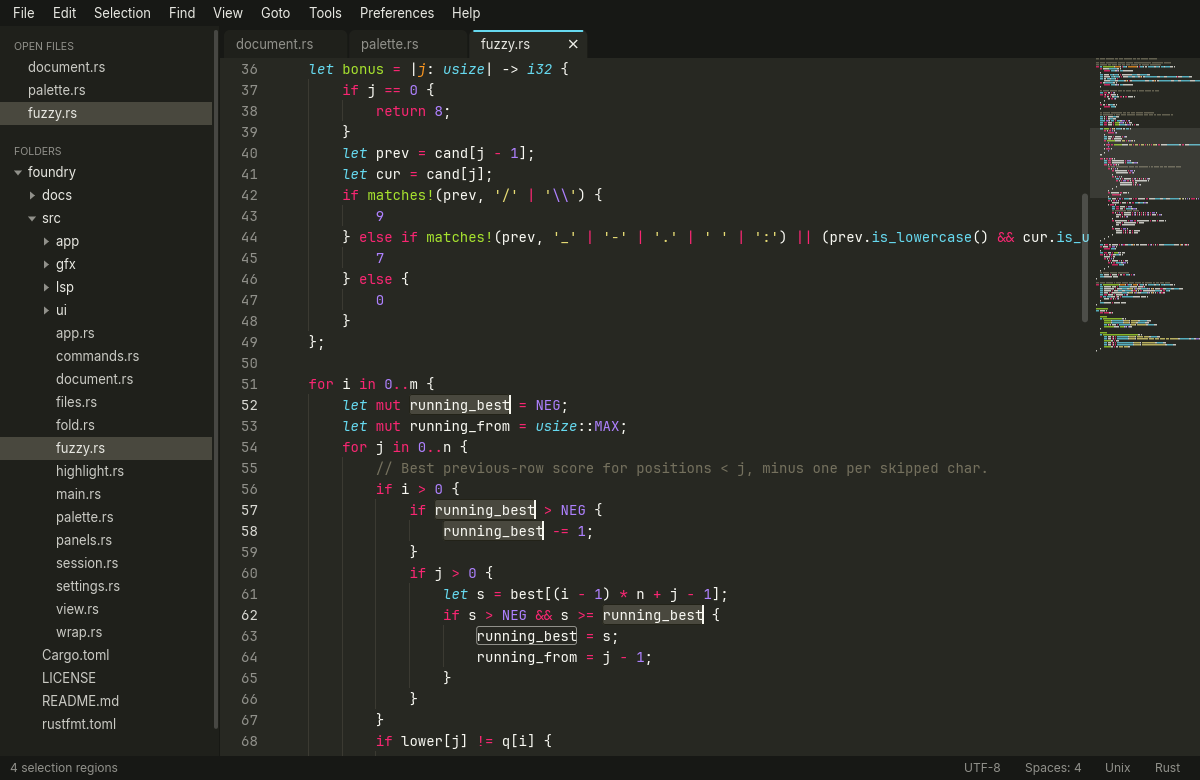Open panels.rs file

pyautogui.click(x=106, y=540)
